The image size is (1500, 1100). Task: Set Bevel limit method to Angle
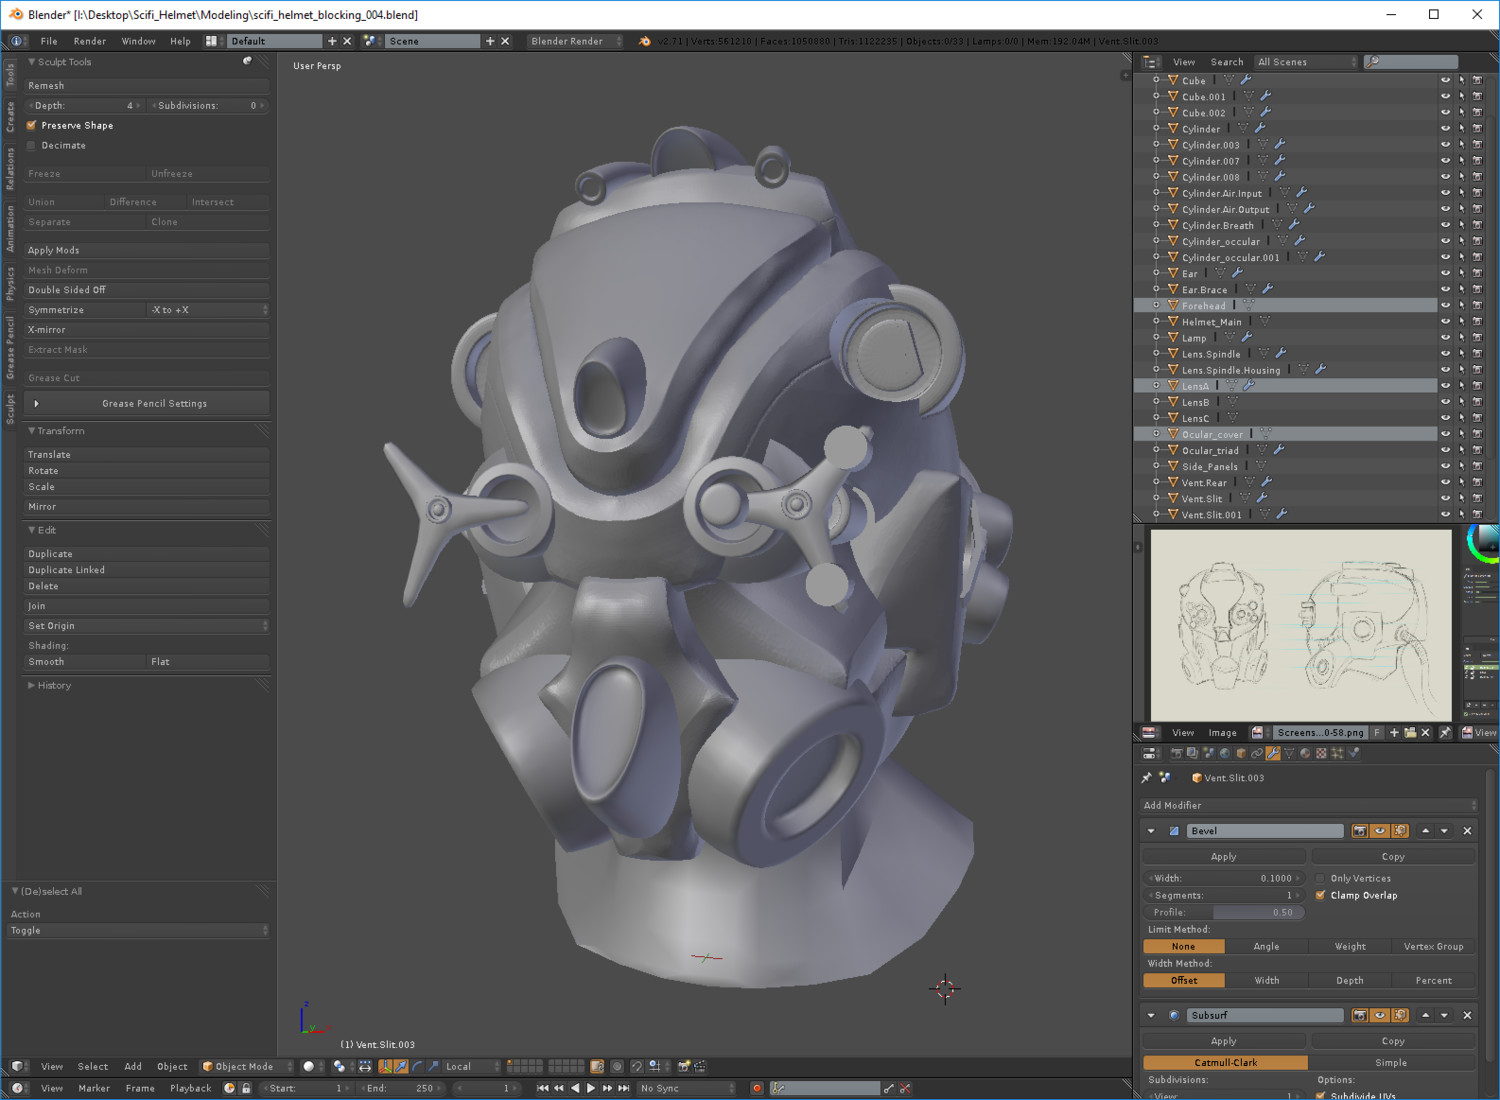tap(1266, 946)
